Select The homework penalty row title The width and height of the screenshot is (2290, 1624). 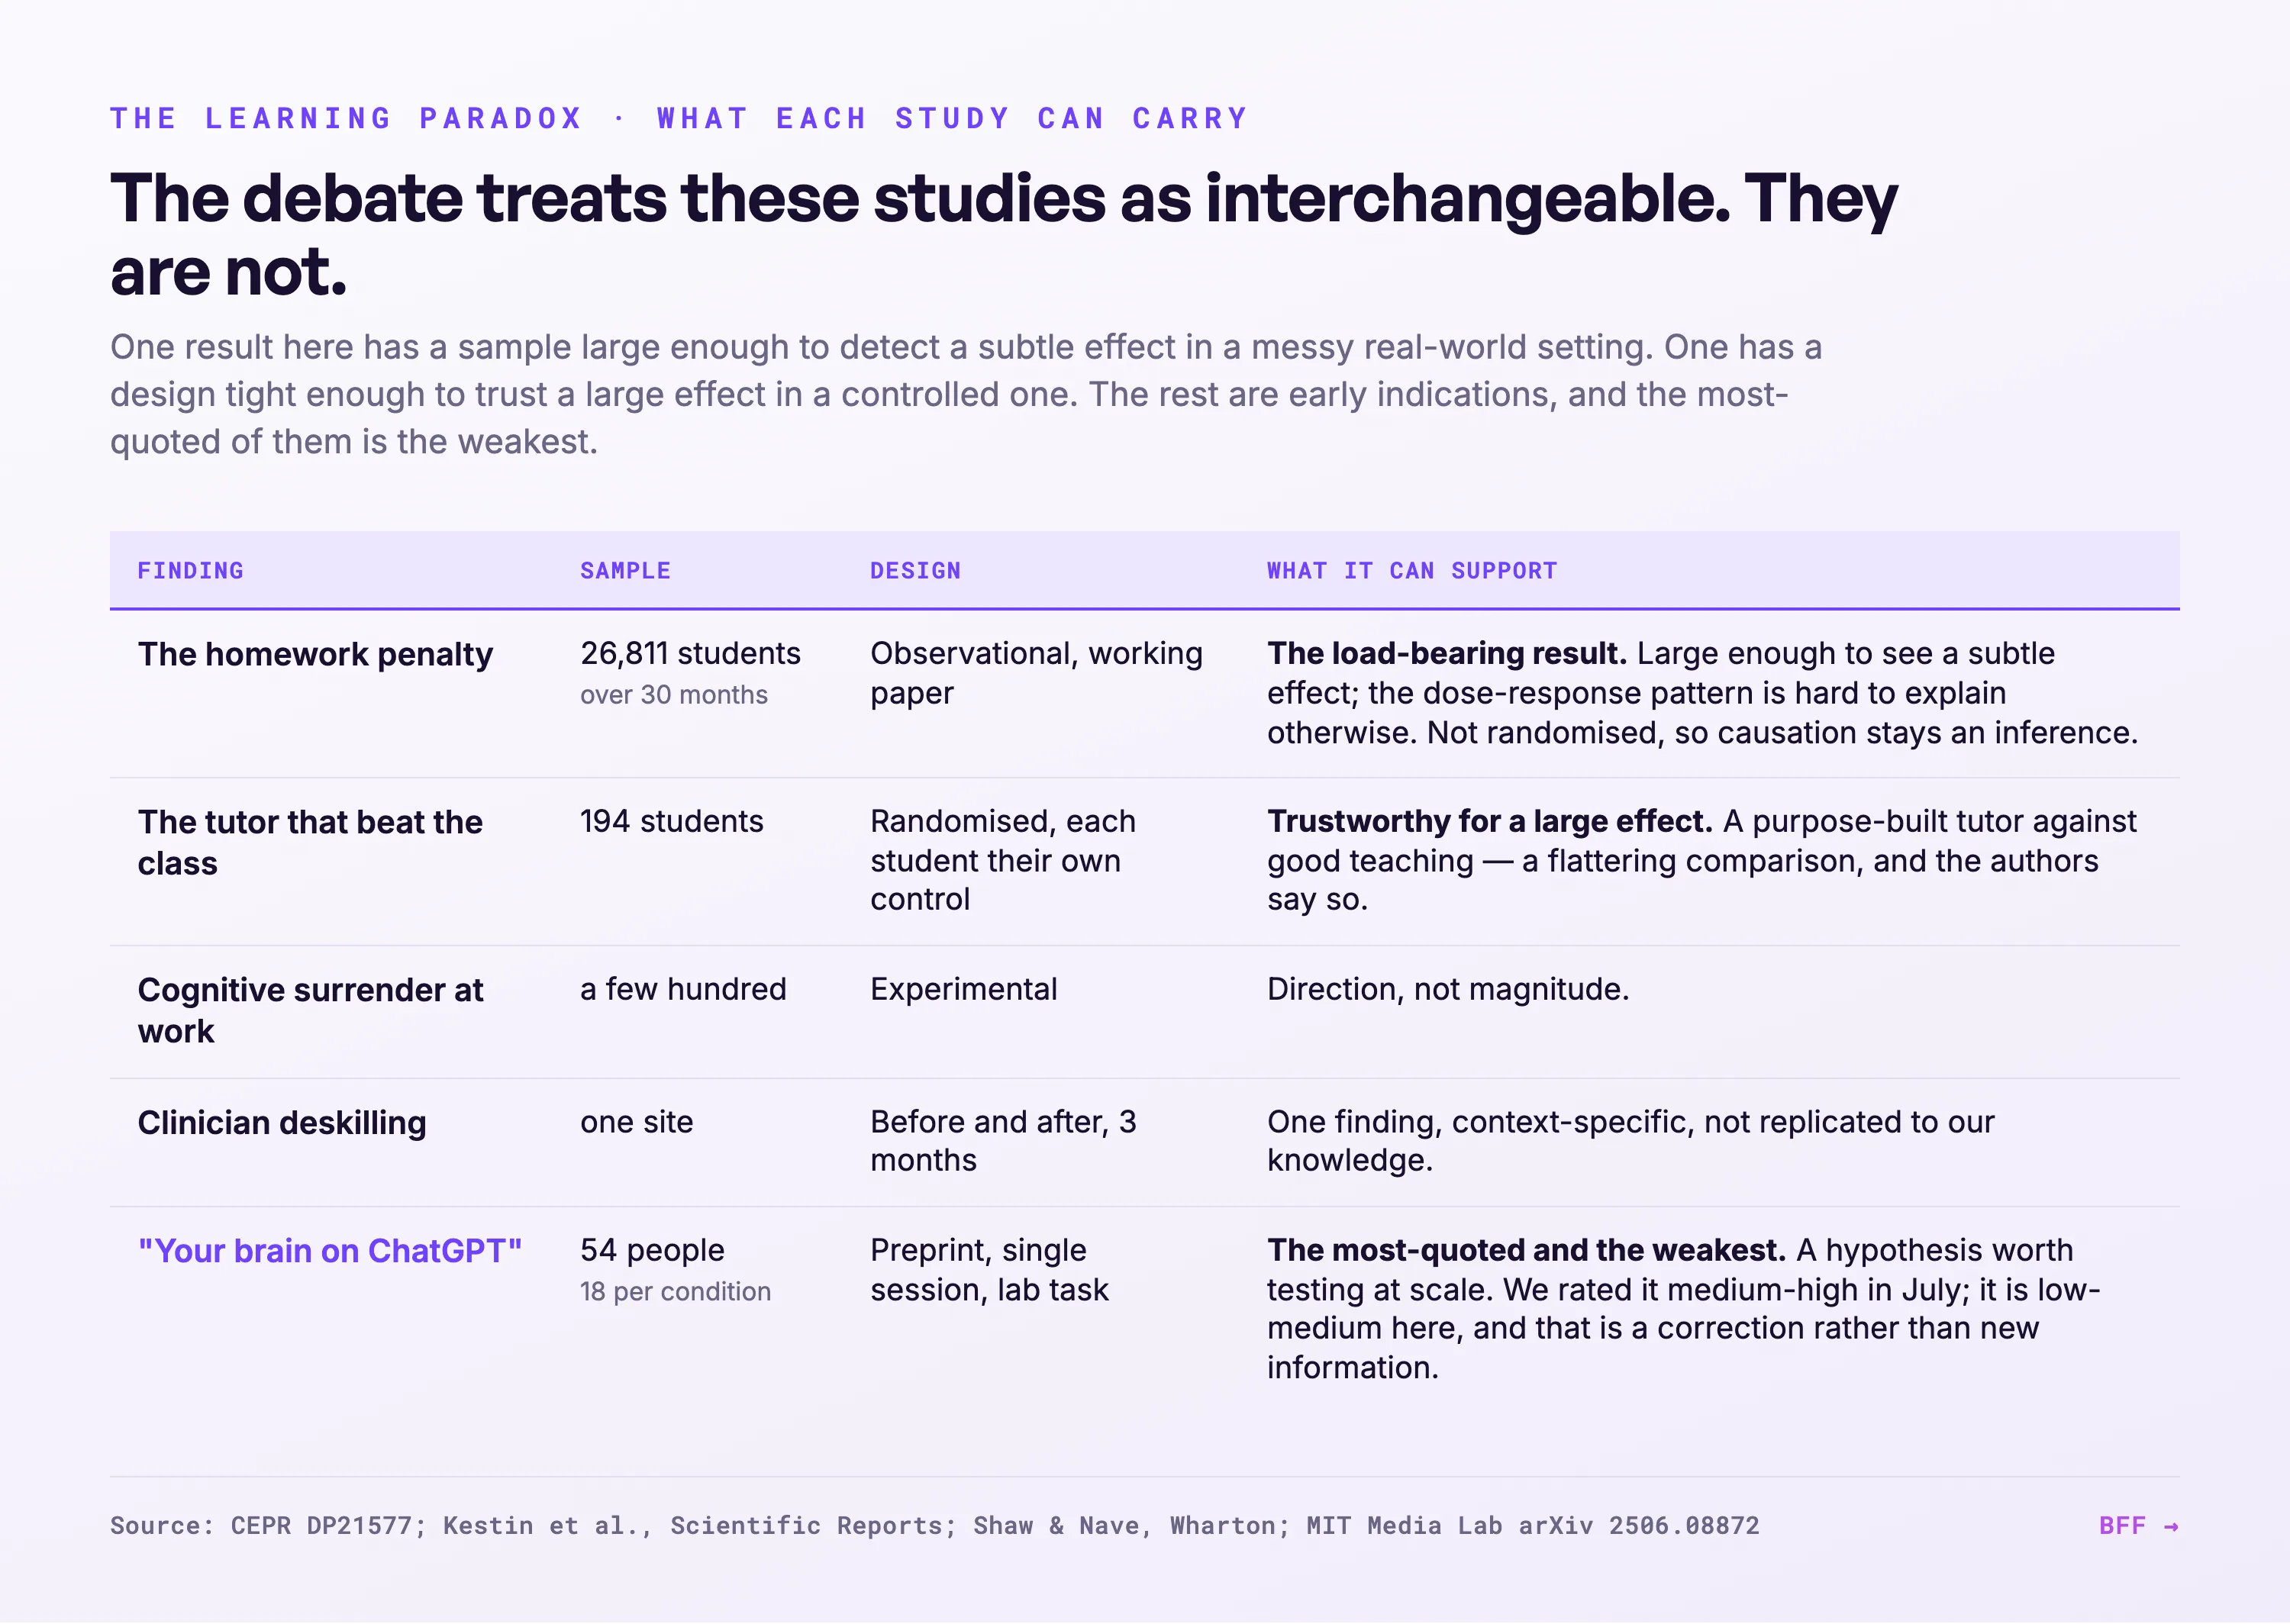(315, 654)
